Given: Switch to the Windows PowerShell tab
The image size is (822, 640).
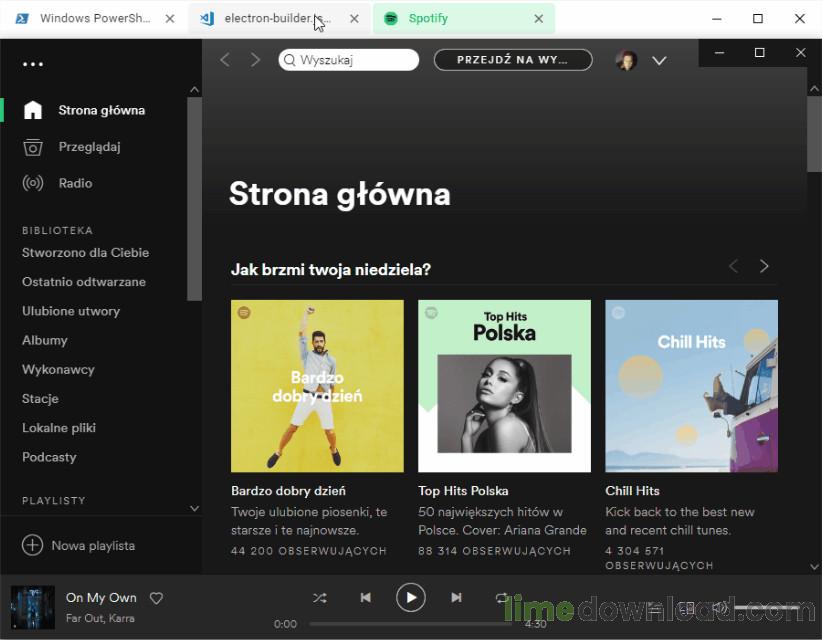Looking at the screenshot, I should point(95,19).
